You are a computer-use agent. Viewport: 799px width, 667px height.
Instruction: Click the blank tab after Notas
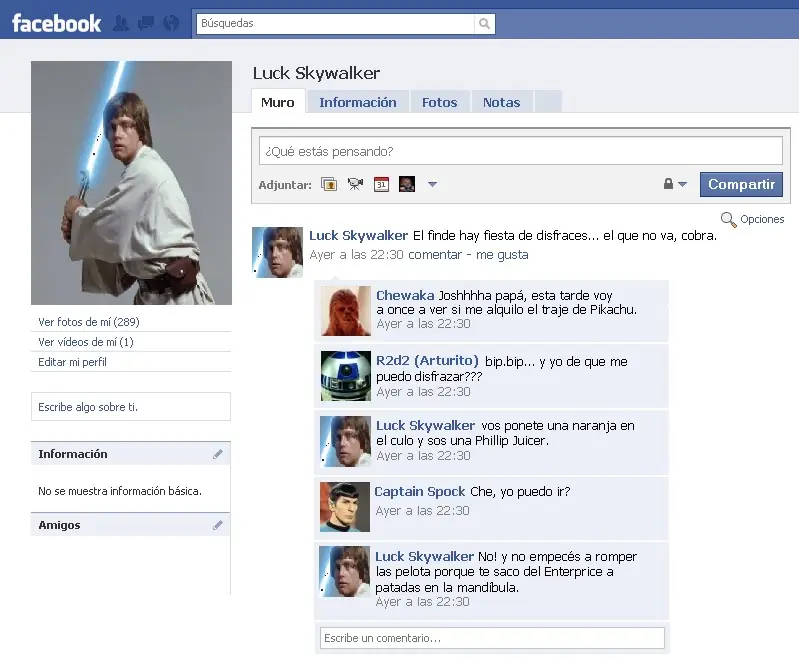[548, 101]
